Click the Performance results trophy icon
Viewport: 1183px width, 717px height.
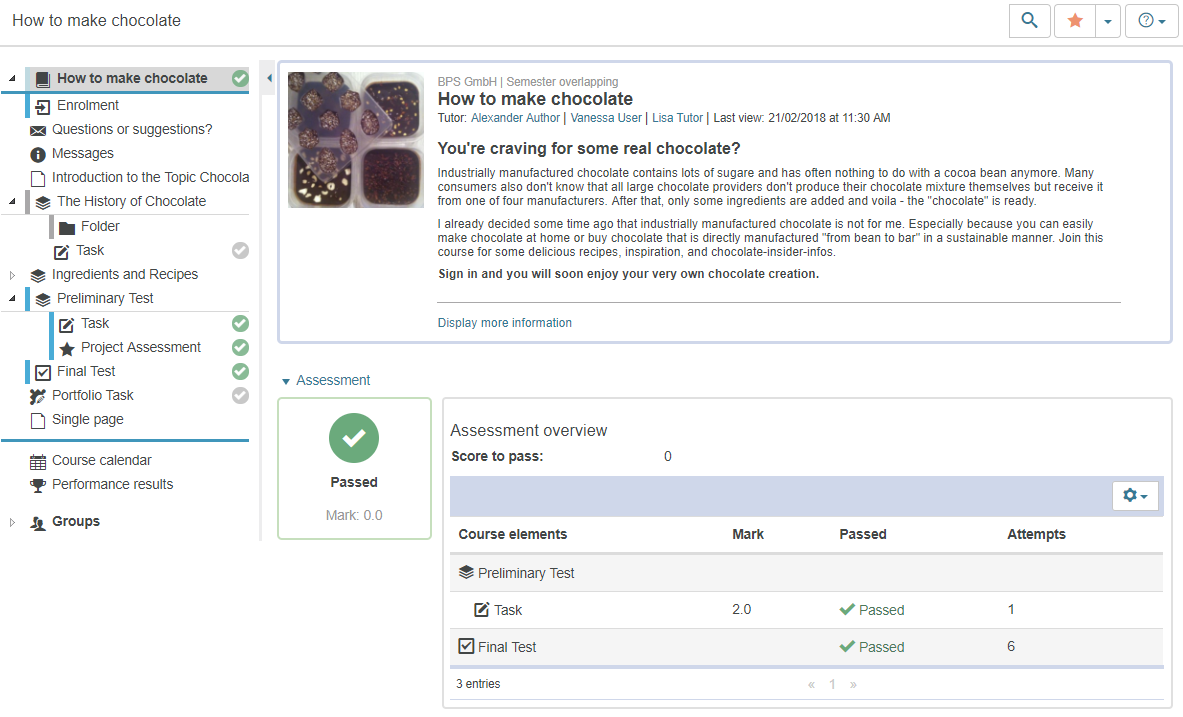pyautogui.click(x=38, y=485)
